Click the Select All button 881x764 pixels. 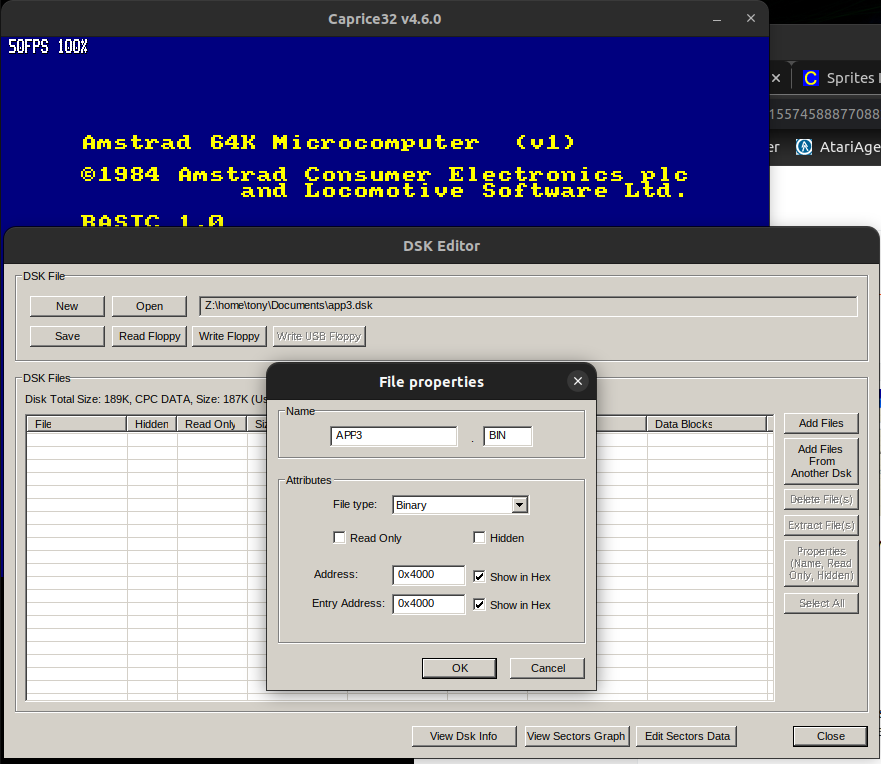821,603
